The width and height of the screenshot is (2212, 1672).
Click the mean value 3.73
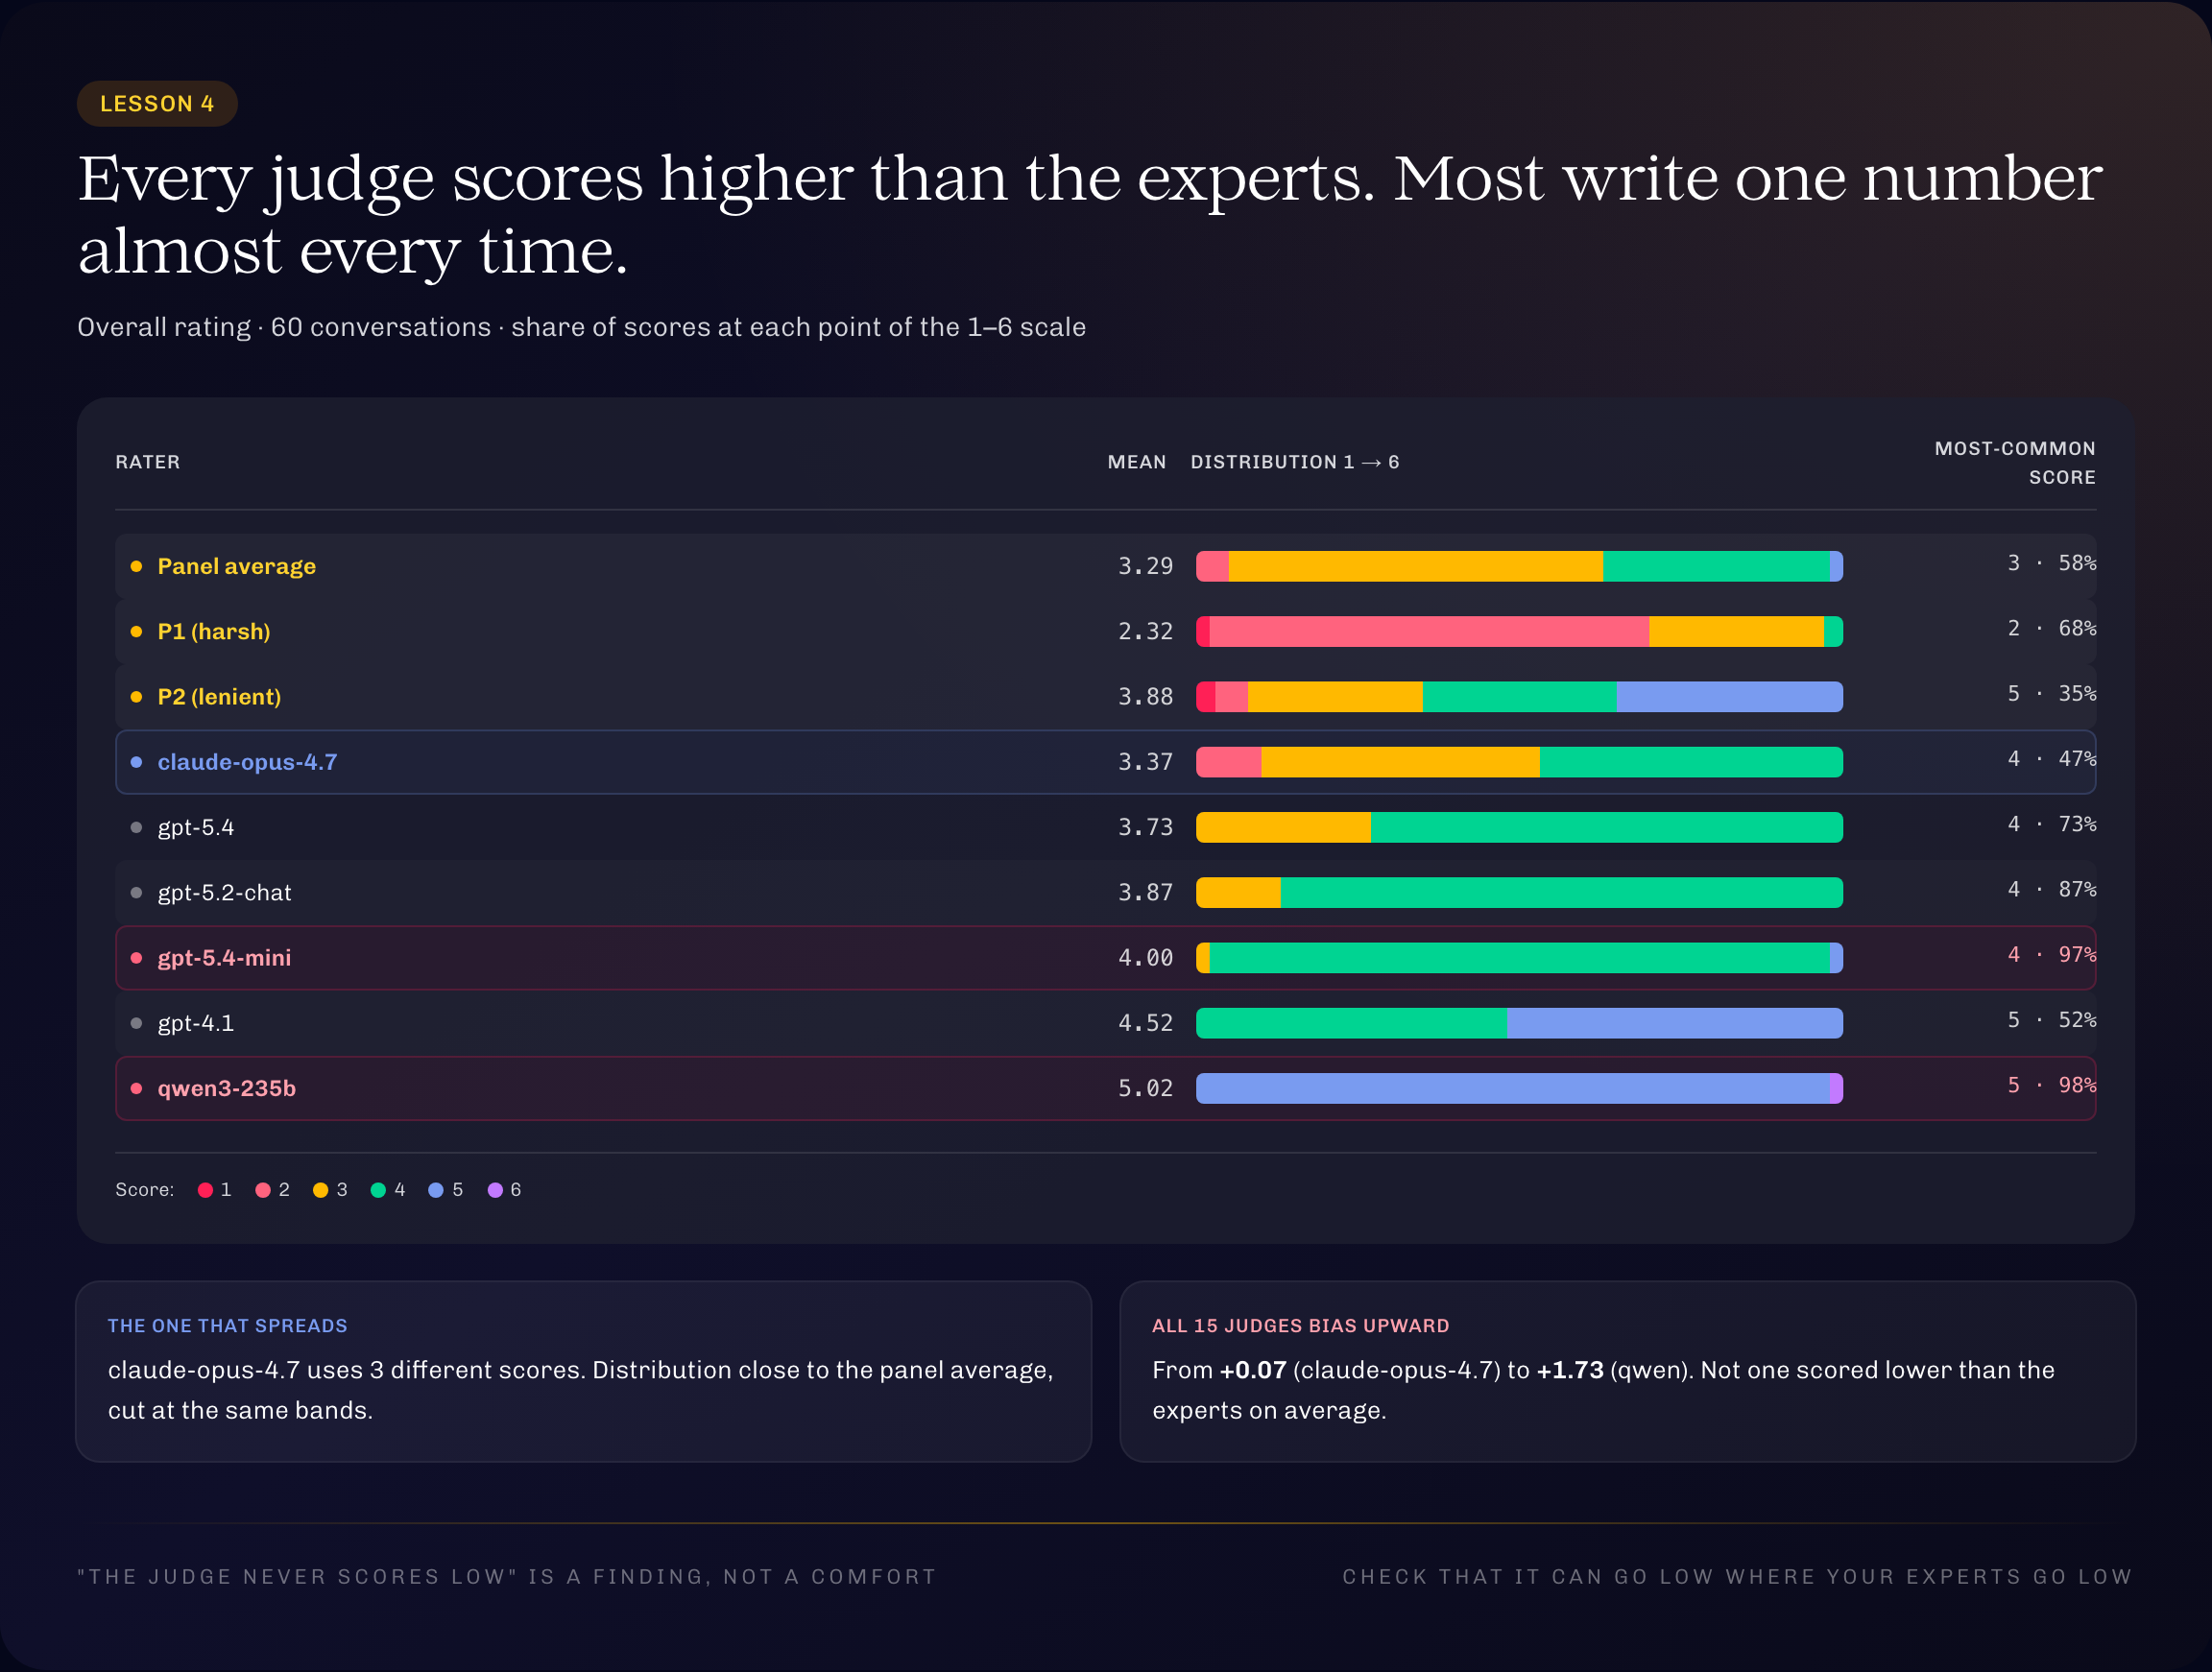pos(1145,827)
